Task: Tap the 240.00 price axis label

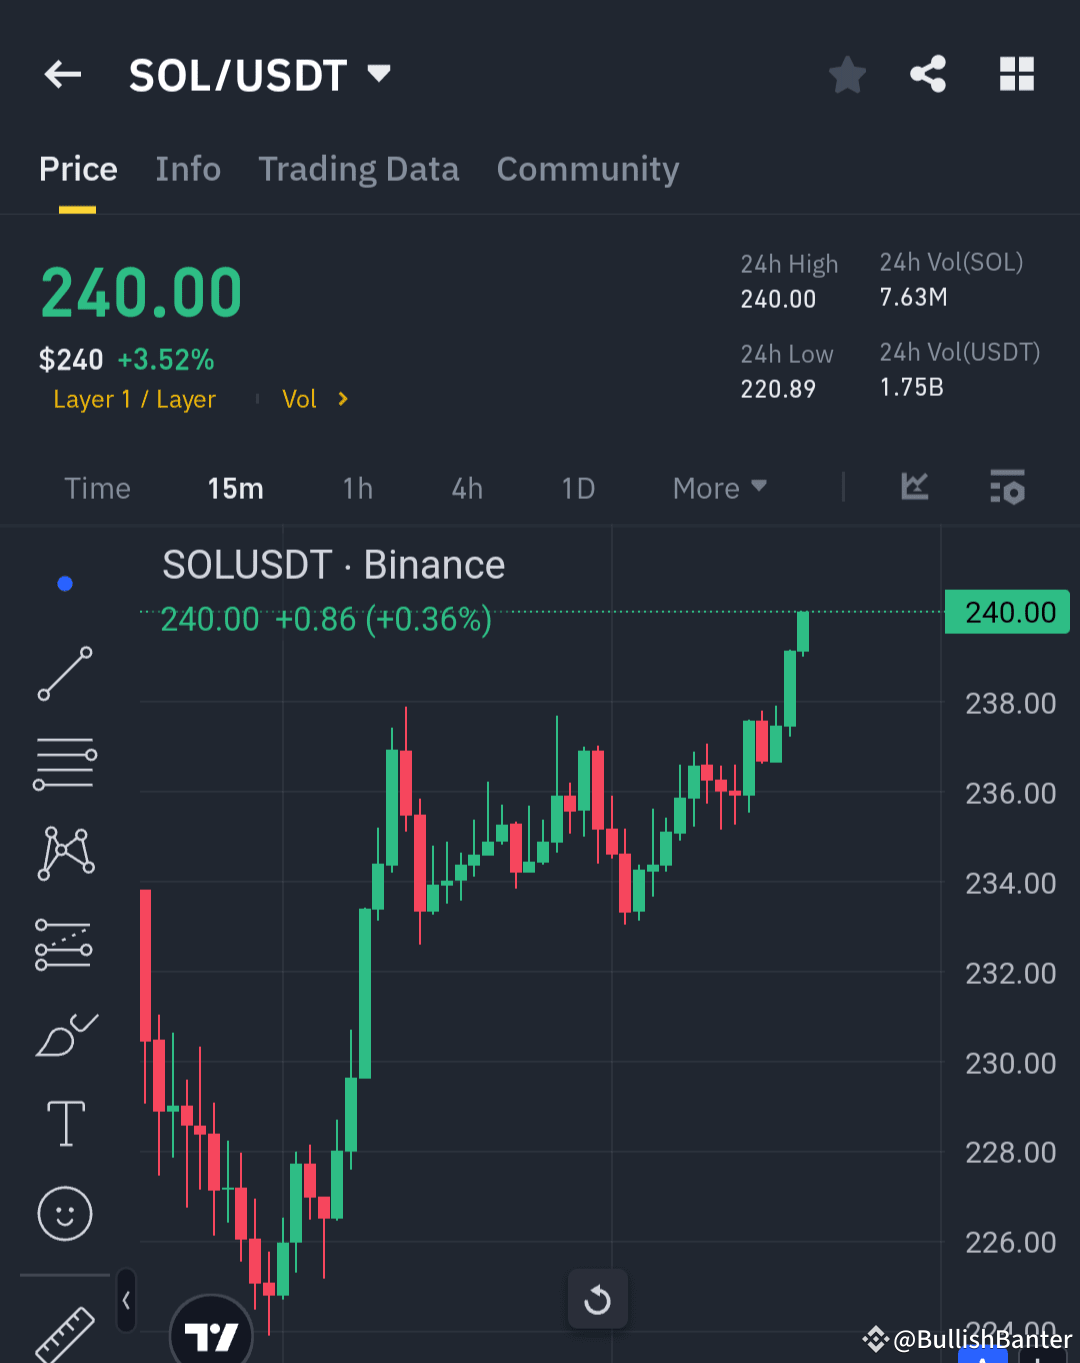Action: point(1007,611)
